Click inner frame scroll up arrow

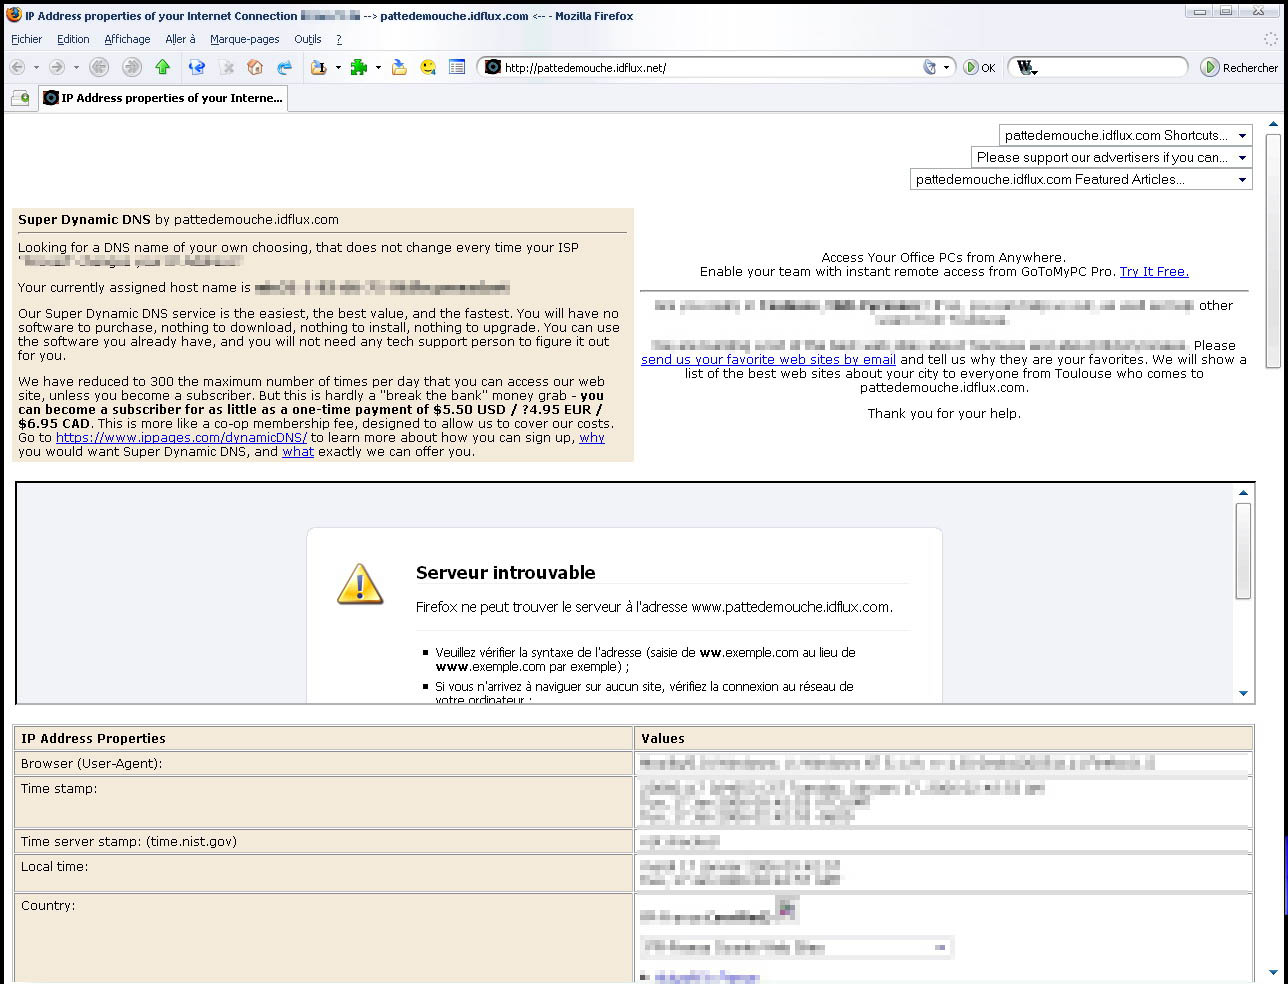(x=1243, y=493)
